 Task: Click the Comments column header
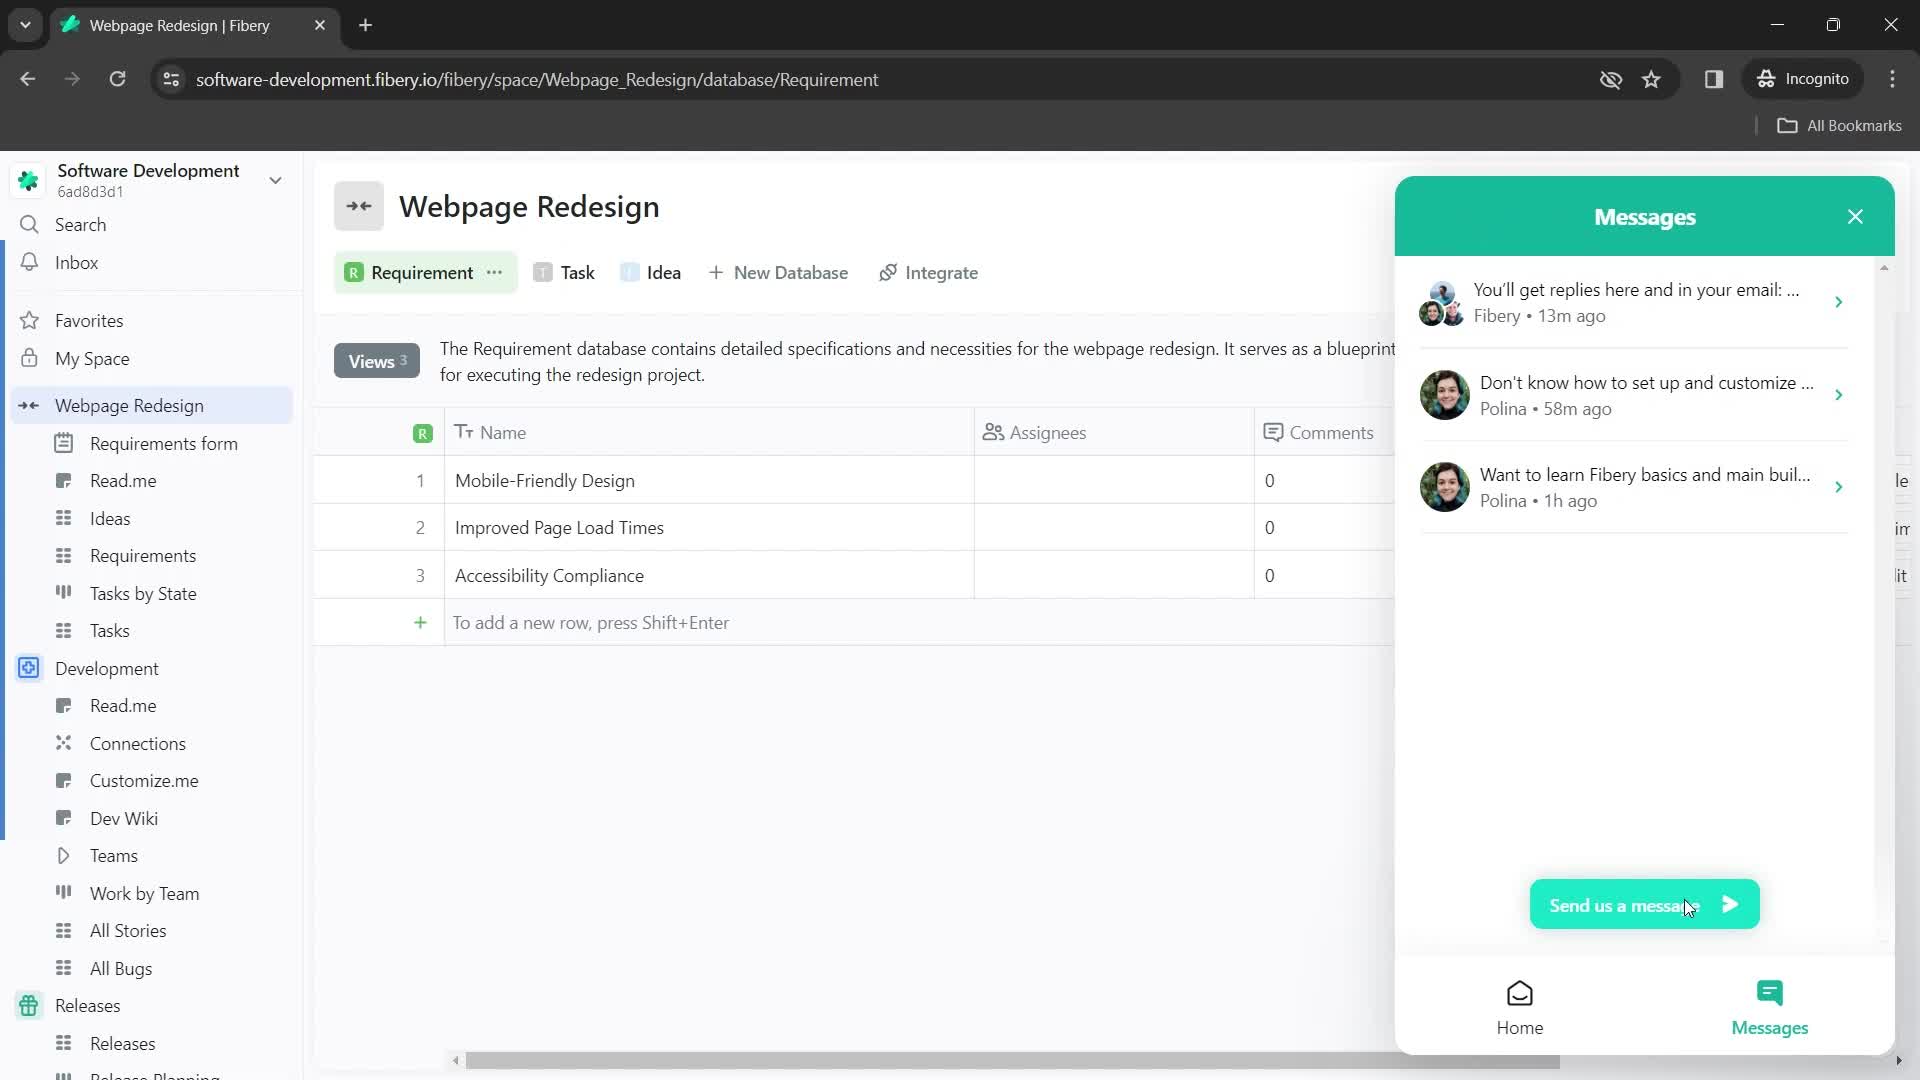point(1324,433)
